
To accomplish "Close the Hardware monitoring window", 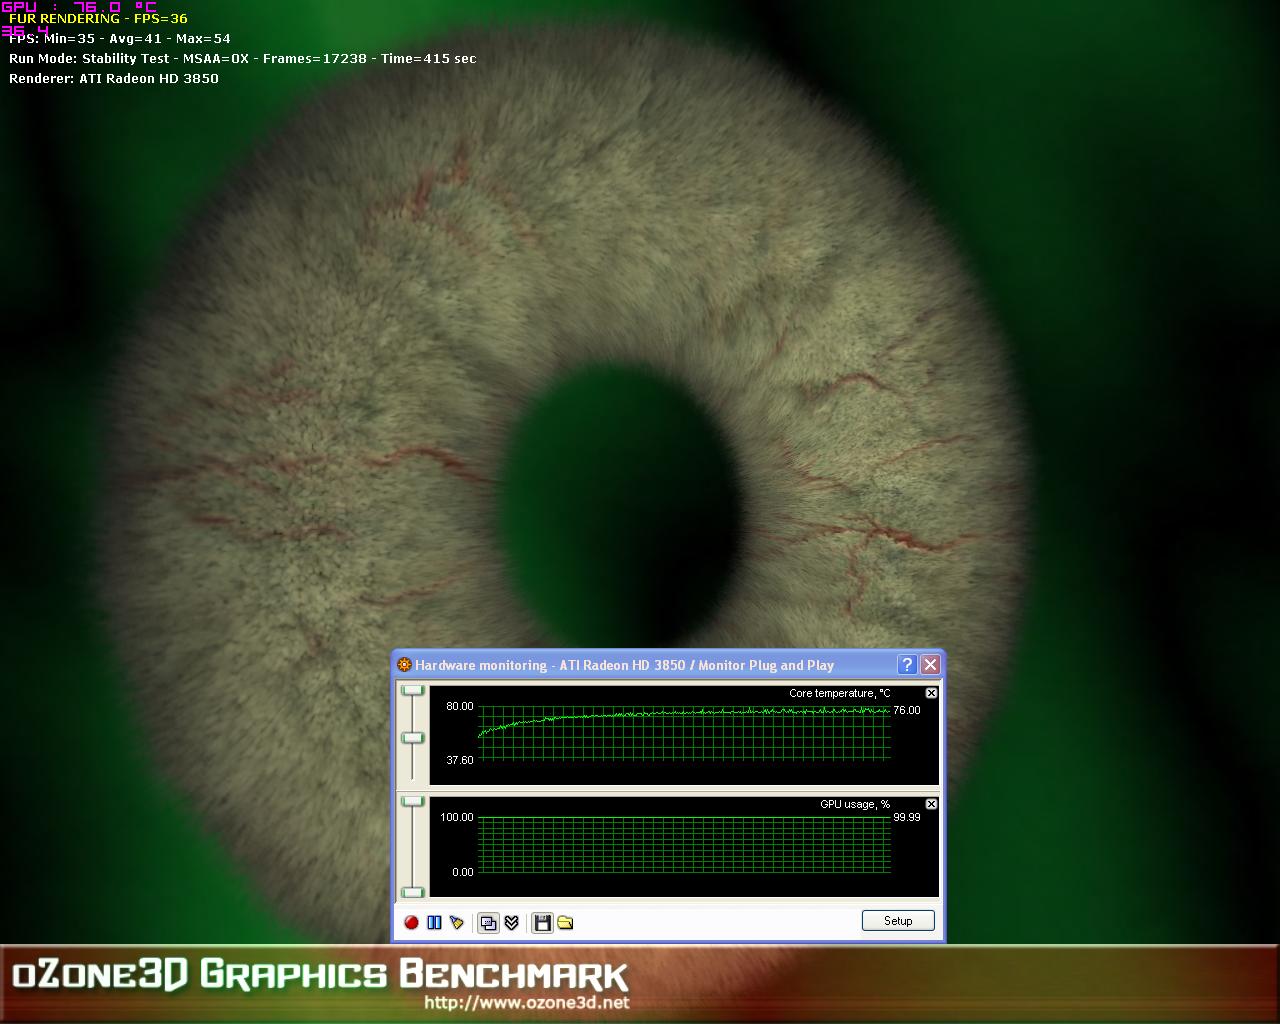I will click(930, 665).
